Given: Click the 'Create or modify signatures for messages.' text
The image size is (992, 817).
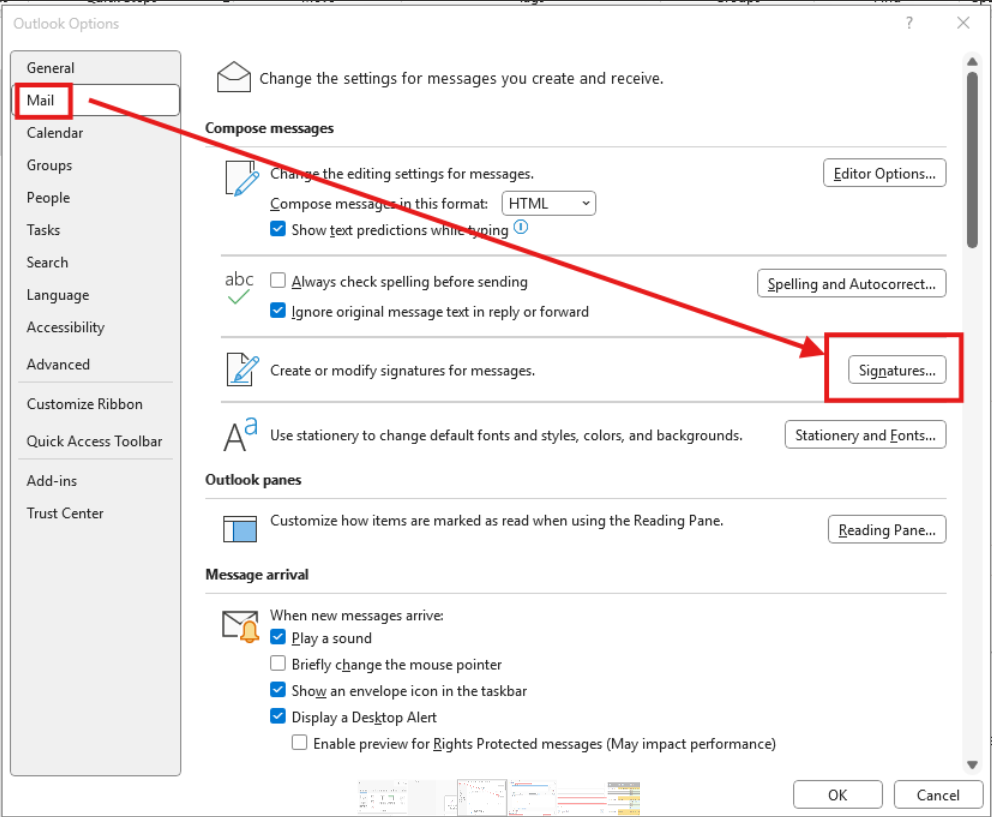Looking at the screenshot, I should pyautogui.click(x=402, y=370).
